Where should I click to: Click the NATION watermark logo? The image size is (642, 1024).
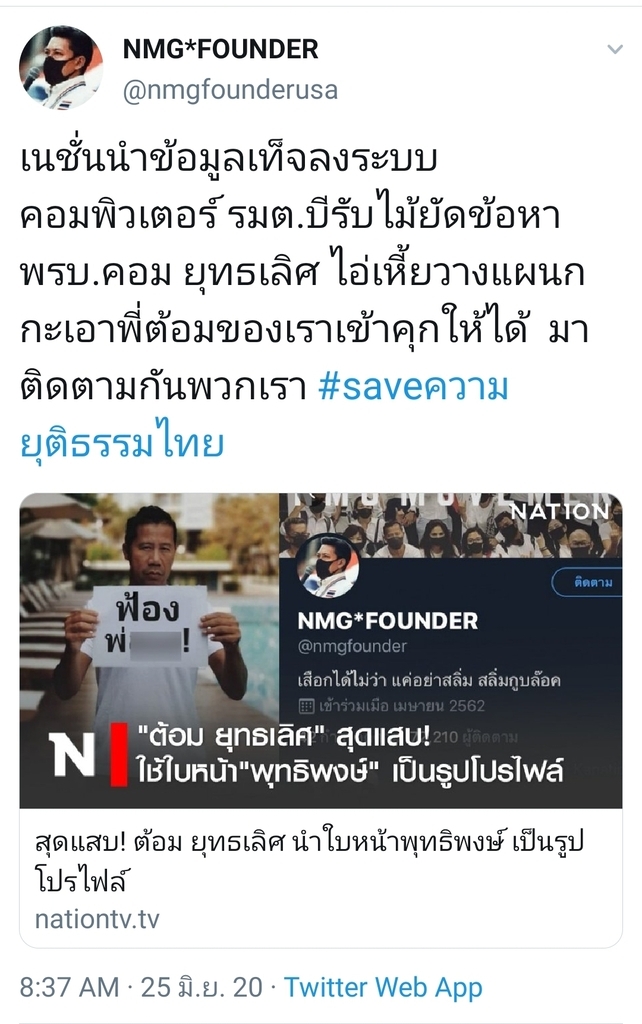[559, 511]
